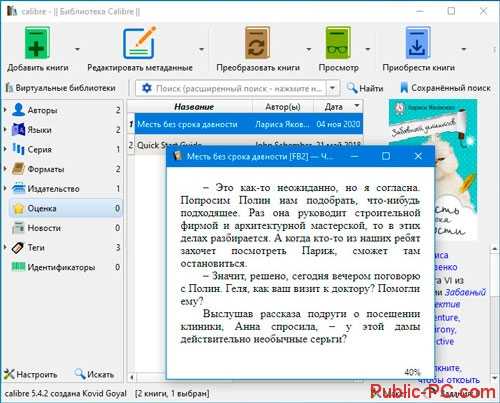Click the Оценка star icon
The width and height of the screenshot is (500, 403).
click(18, 208)
